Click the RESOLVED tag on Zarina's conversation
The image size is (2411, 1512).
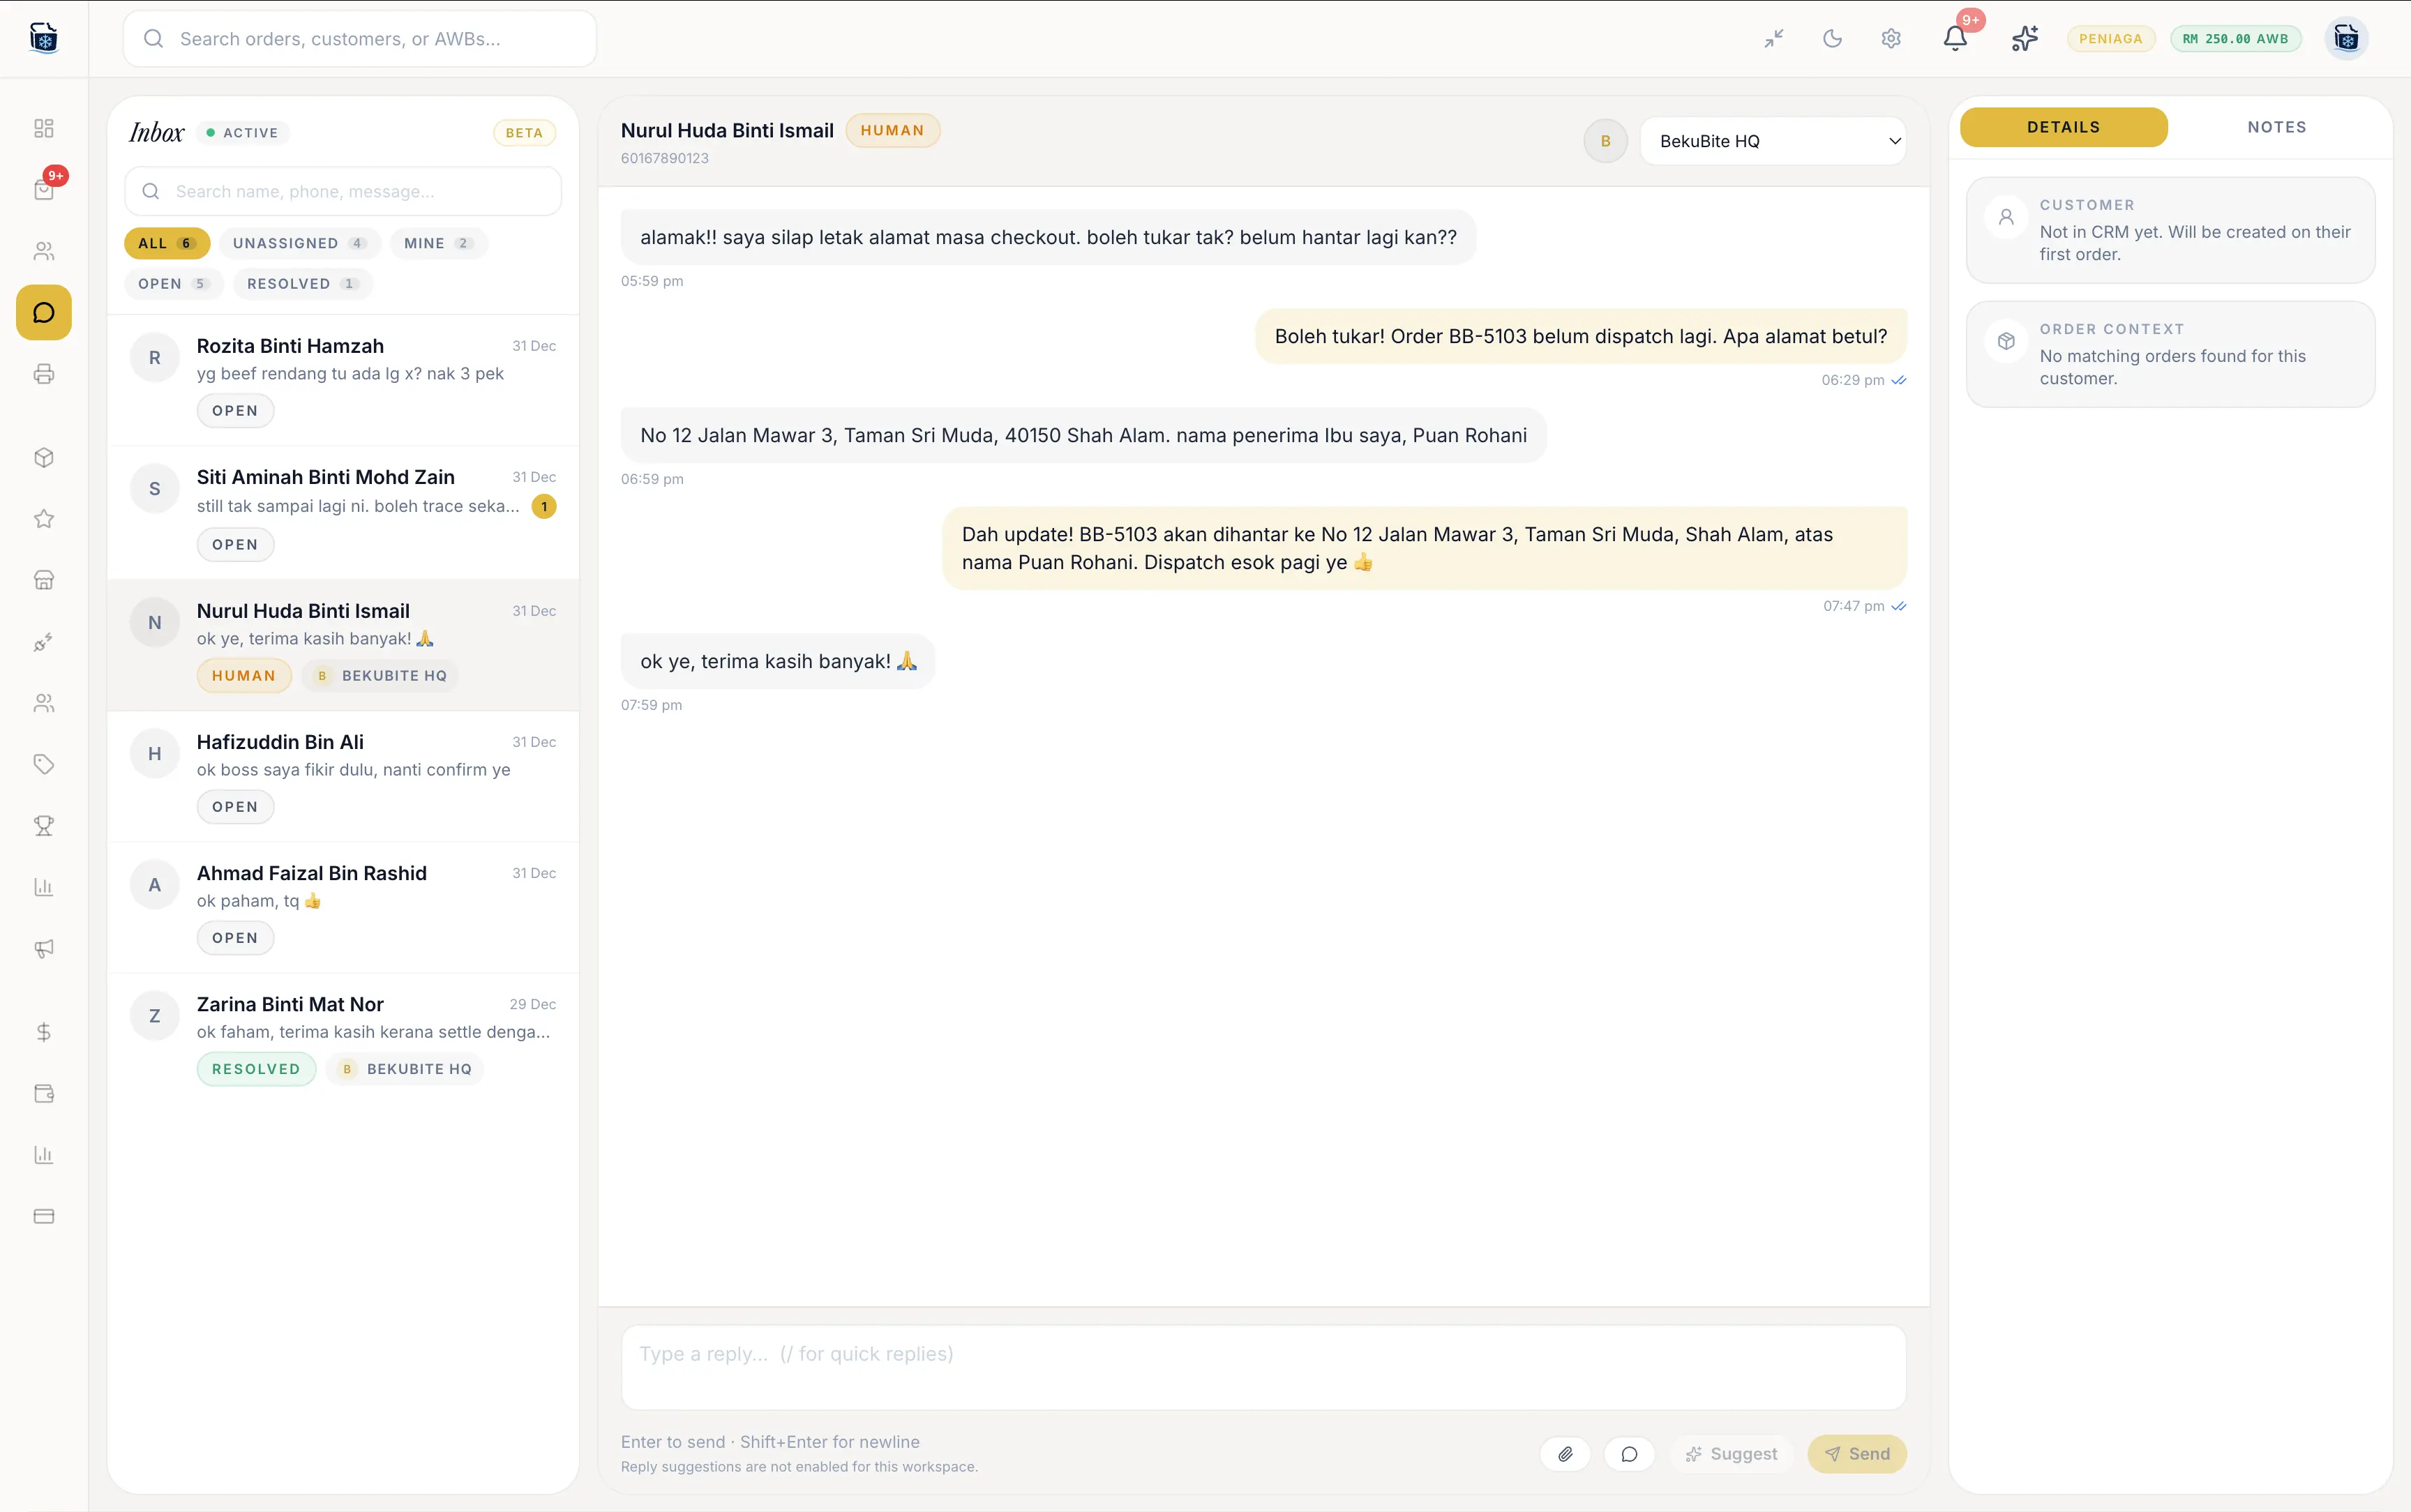tap(256, 1069)
